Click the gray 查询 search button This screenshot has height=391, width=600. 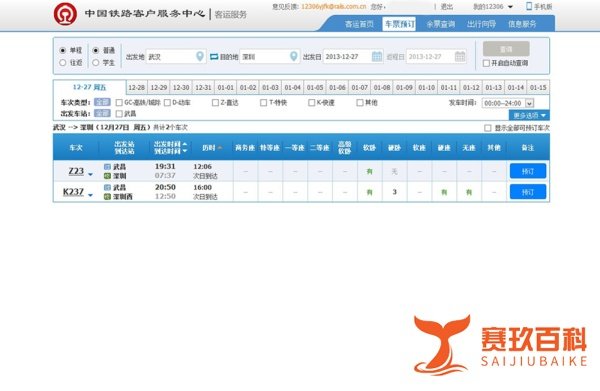pyautogui.click(x=506, y=49)
